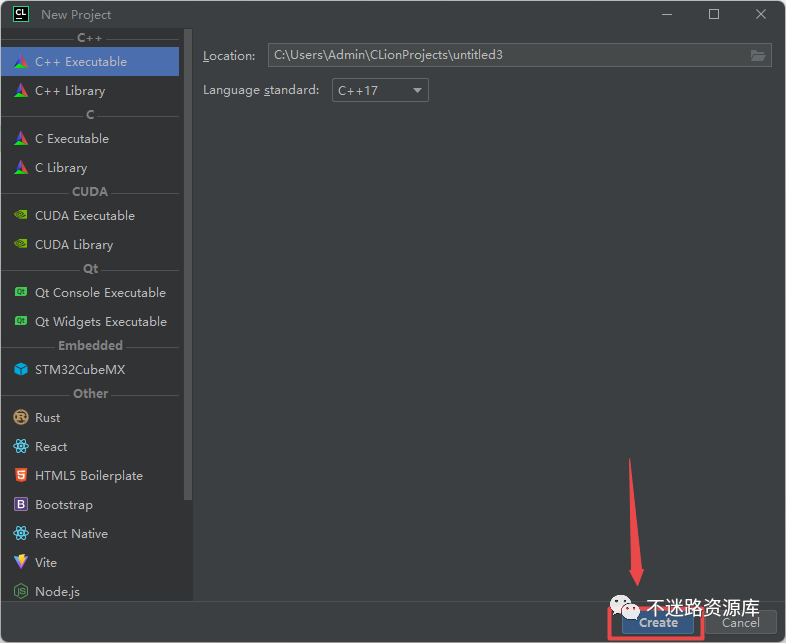
Task: Click the Qt Widgets Executable icon
Action: [21, 321]
